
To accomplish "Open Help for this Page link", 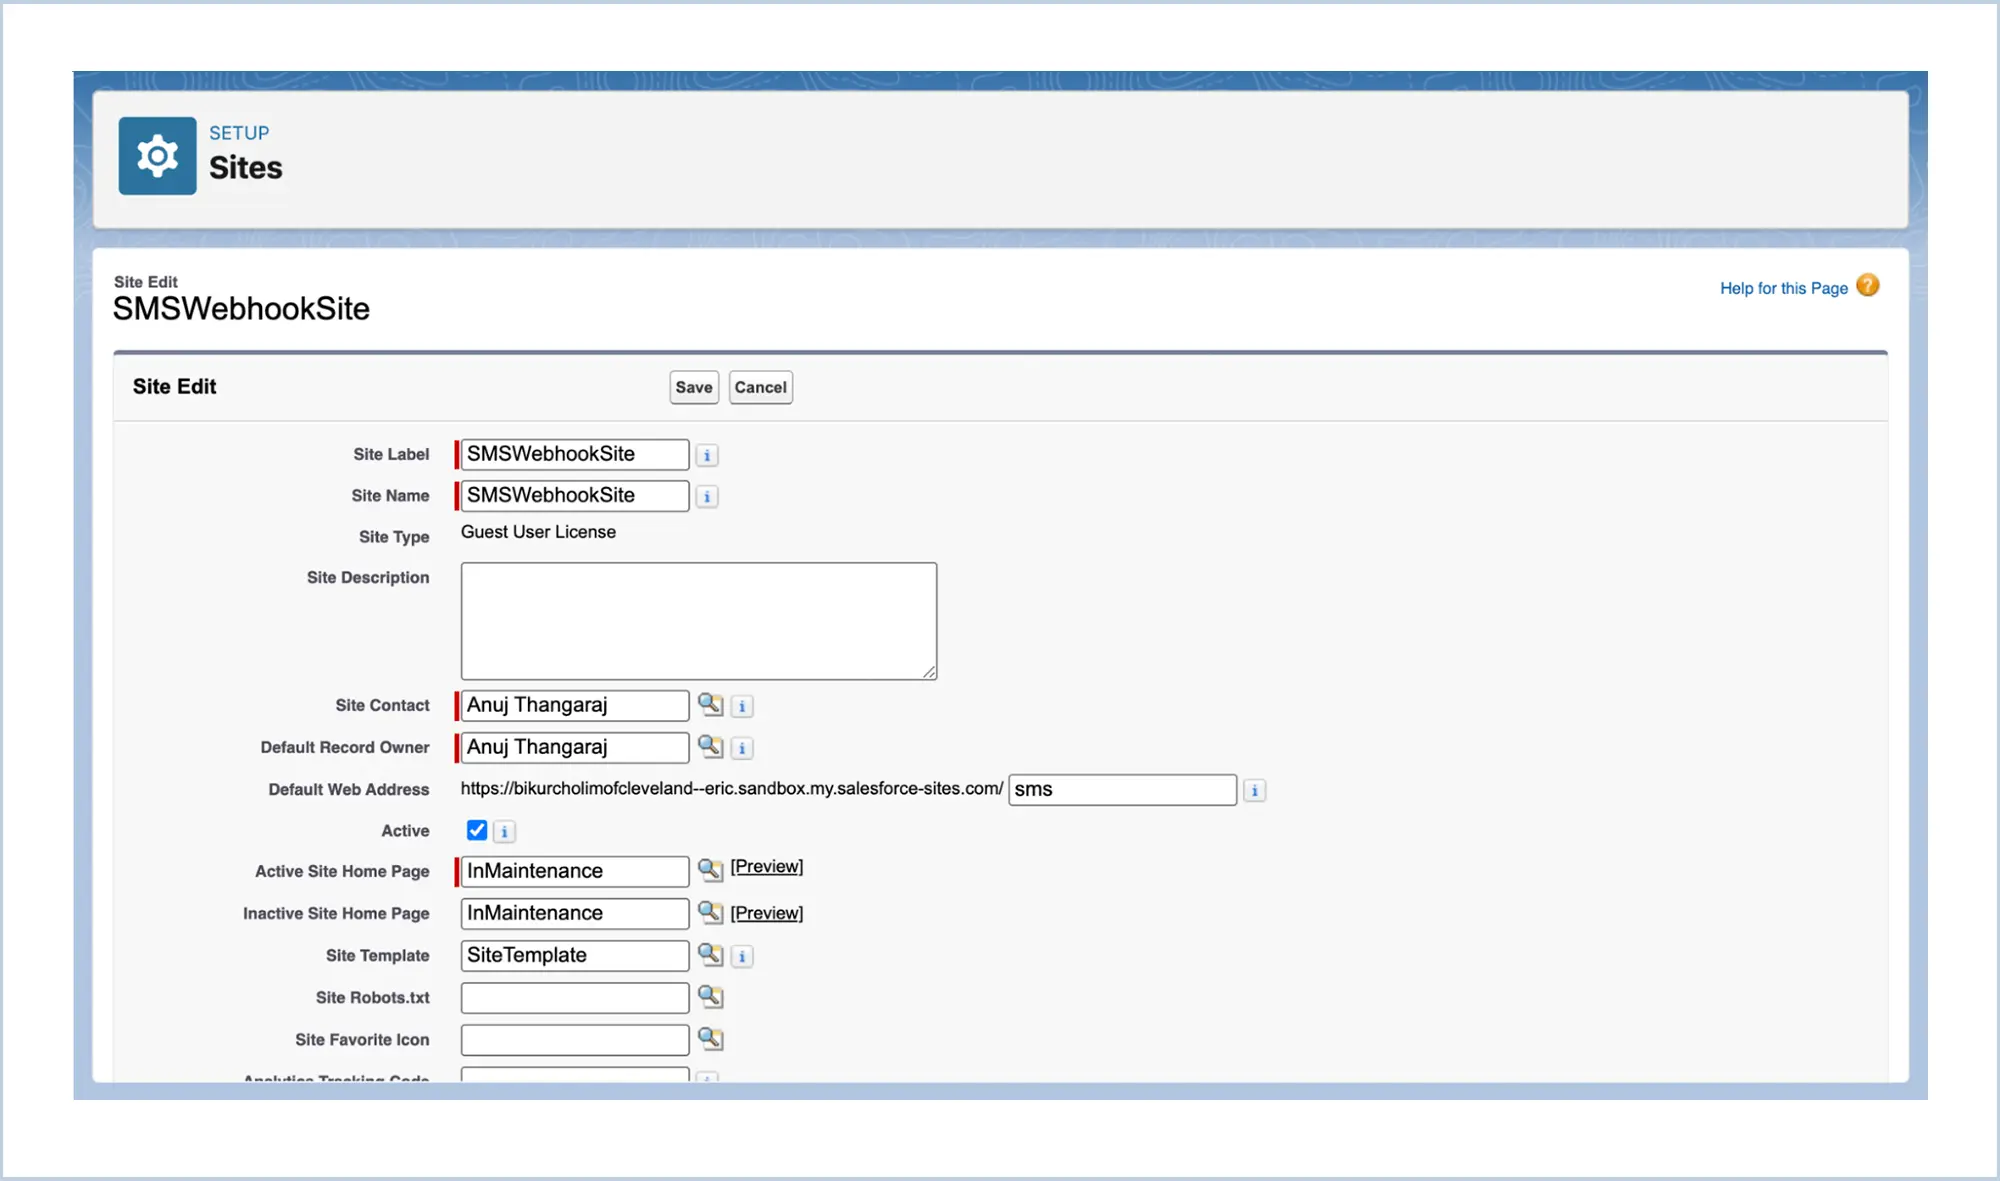I will (x=1783, y=289).
